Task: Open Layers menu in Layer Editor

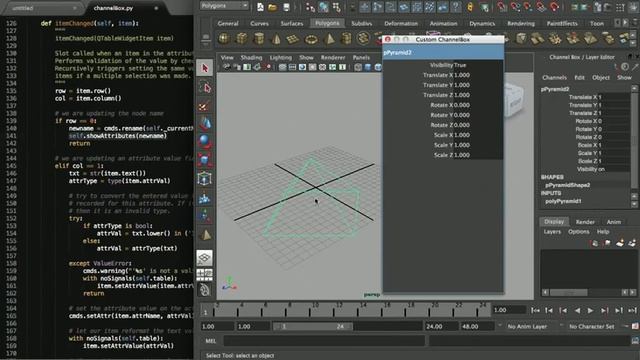Action: (552, 231)
